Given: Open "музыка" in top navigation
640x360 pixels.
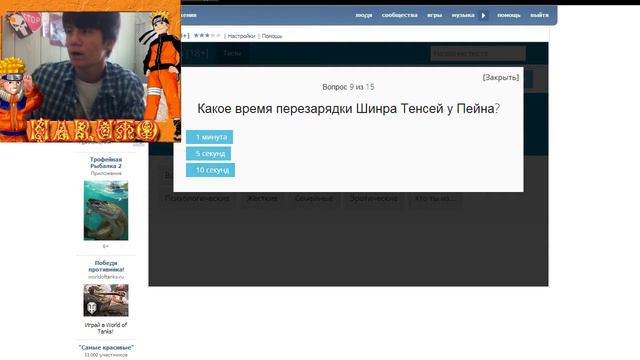Looking at the screenshot, I should click(463, 15).
